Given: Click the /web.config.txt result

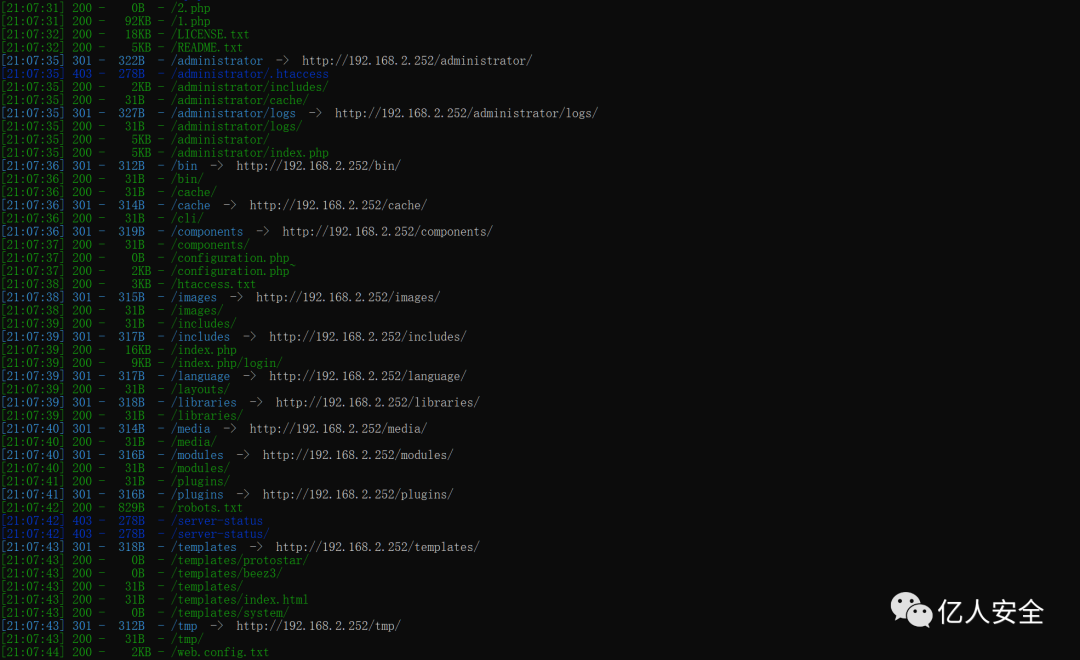Looking at the screenshot, I should [220, 652].
